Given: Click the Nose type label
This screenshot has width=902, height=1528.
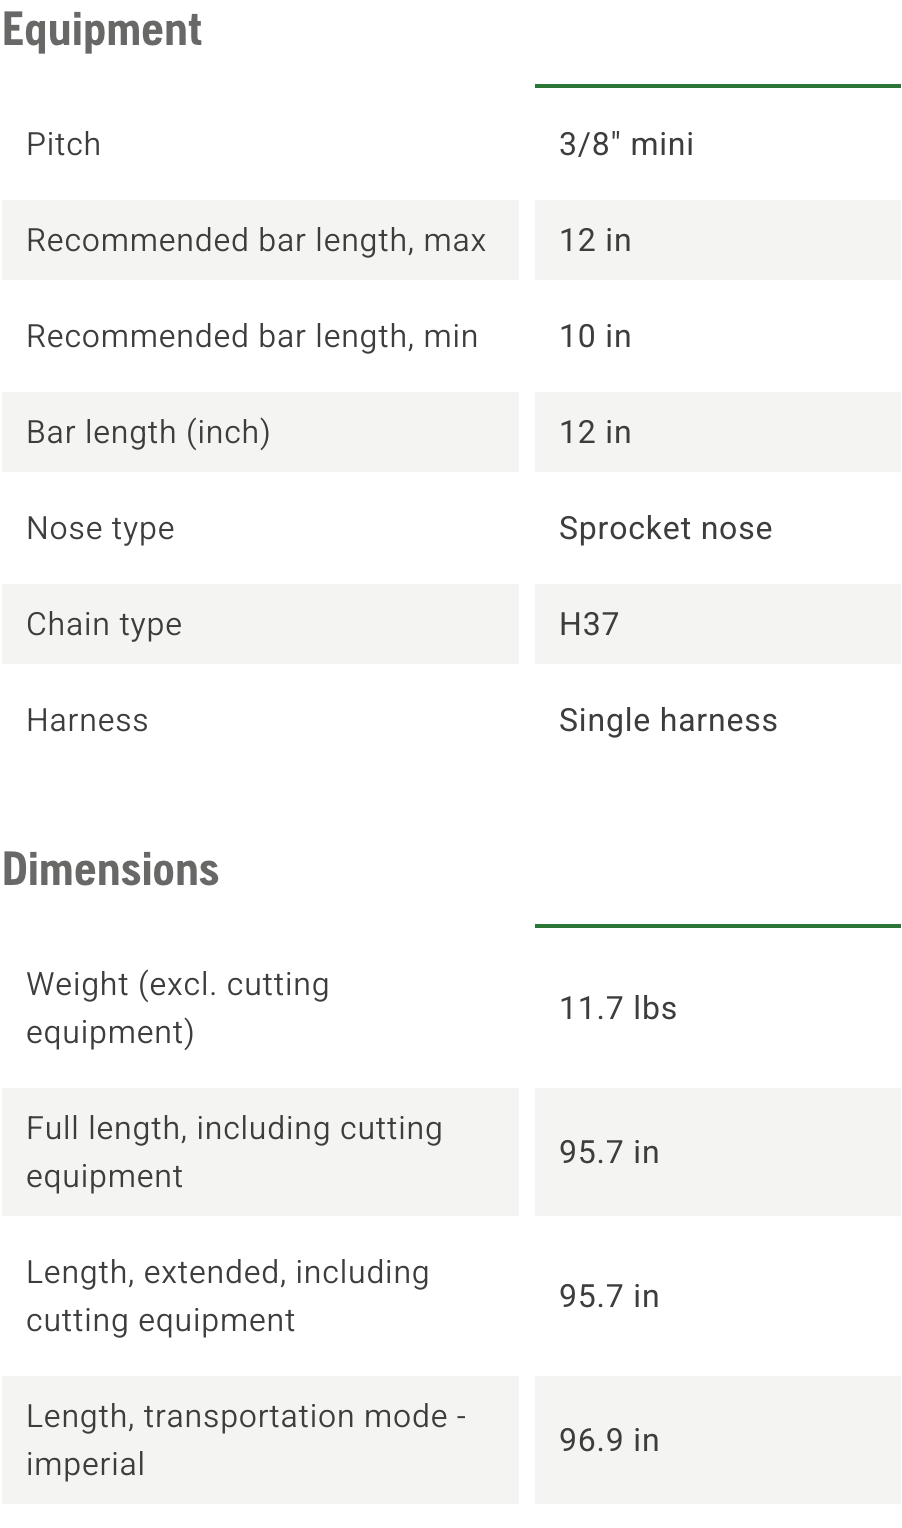Looking at the screenshot, I should pyautogui.click(x=101, y=528).
